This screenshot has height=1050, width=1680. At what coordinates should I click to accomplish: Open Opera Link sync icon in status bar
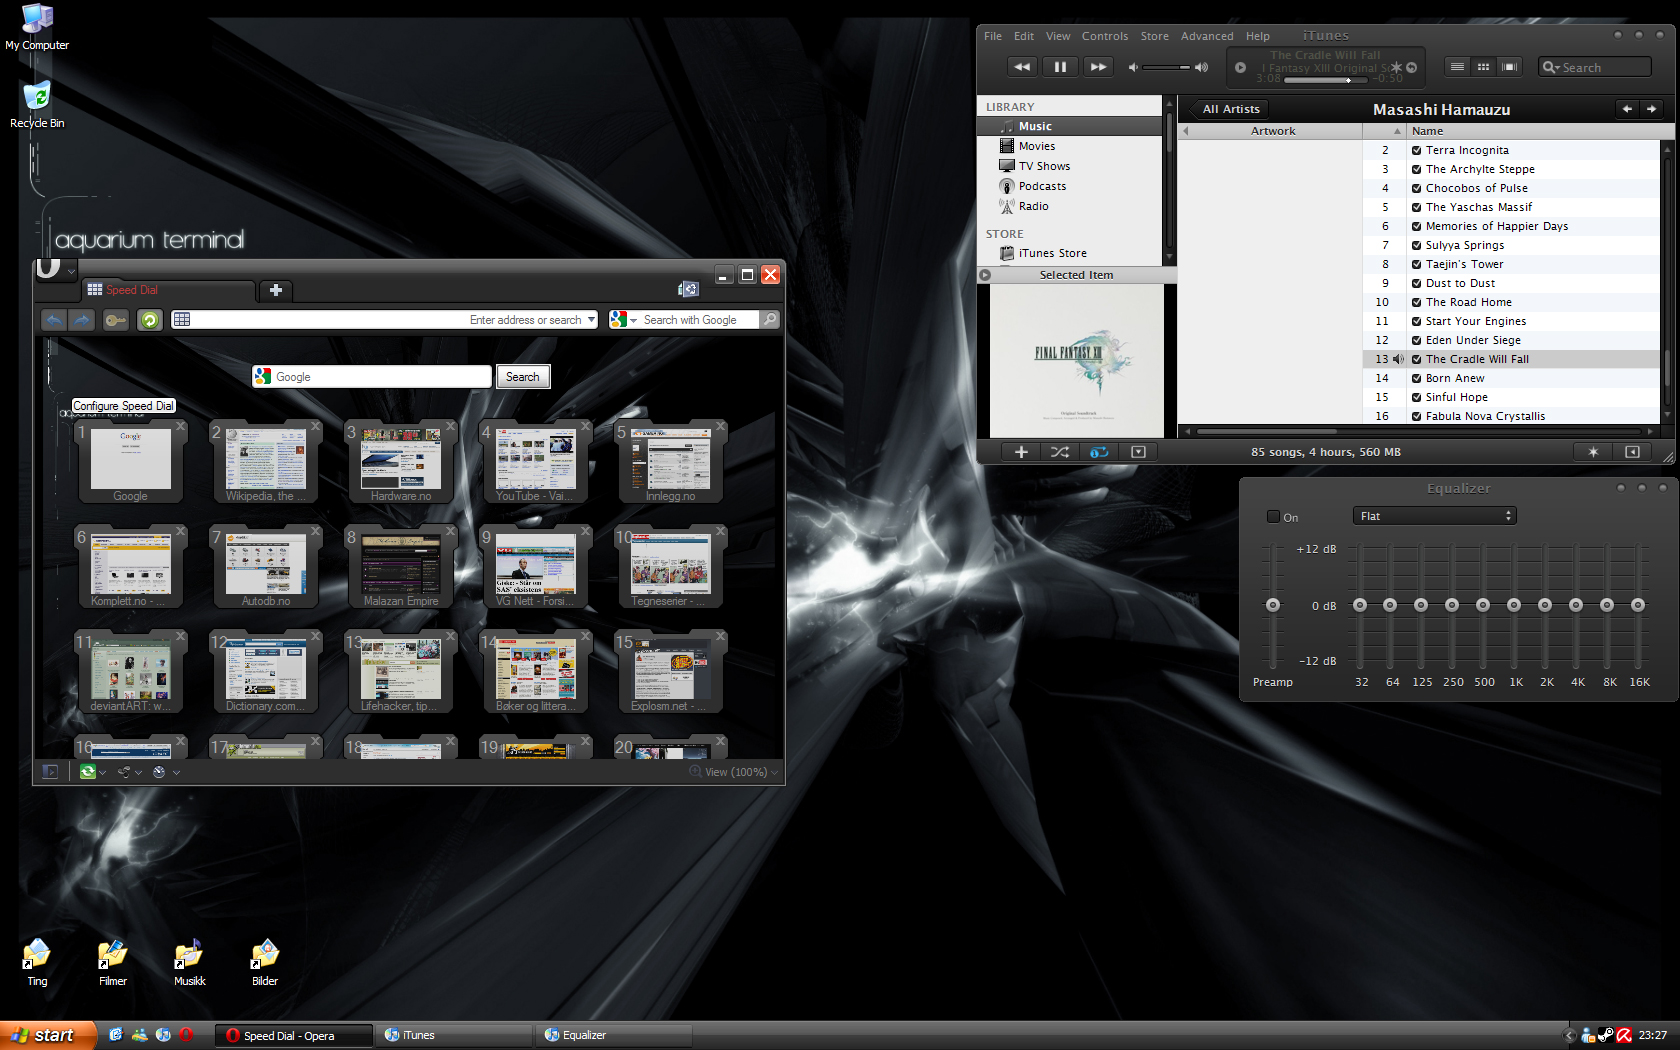(x=88, y=772)
